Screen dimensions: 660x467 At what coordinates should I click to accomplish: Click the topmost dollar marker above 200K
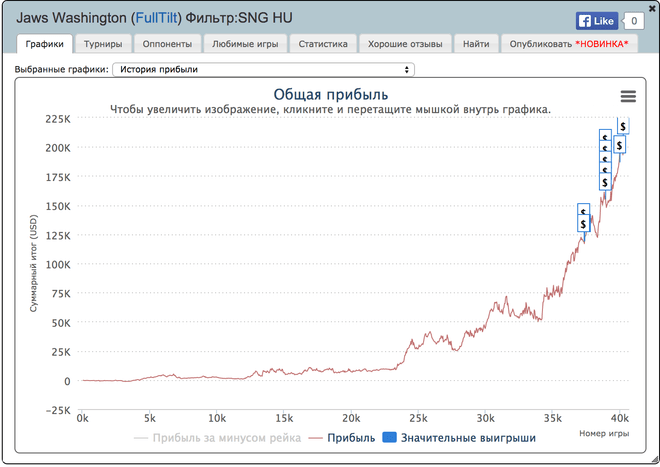coord(623,126)
